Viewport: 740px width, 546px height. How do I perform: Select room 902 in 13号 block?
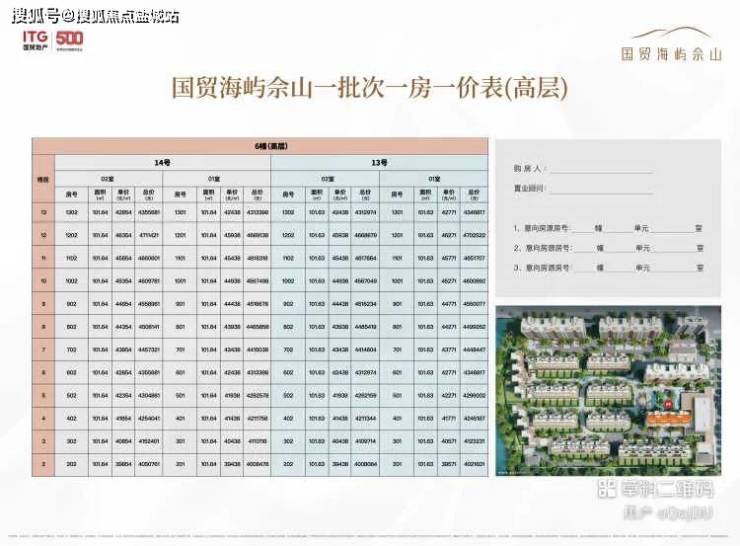click(x=288, y=304)
